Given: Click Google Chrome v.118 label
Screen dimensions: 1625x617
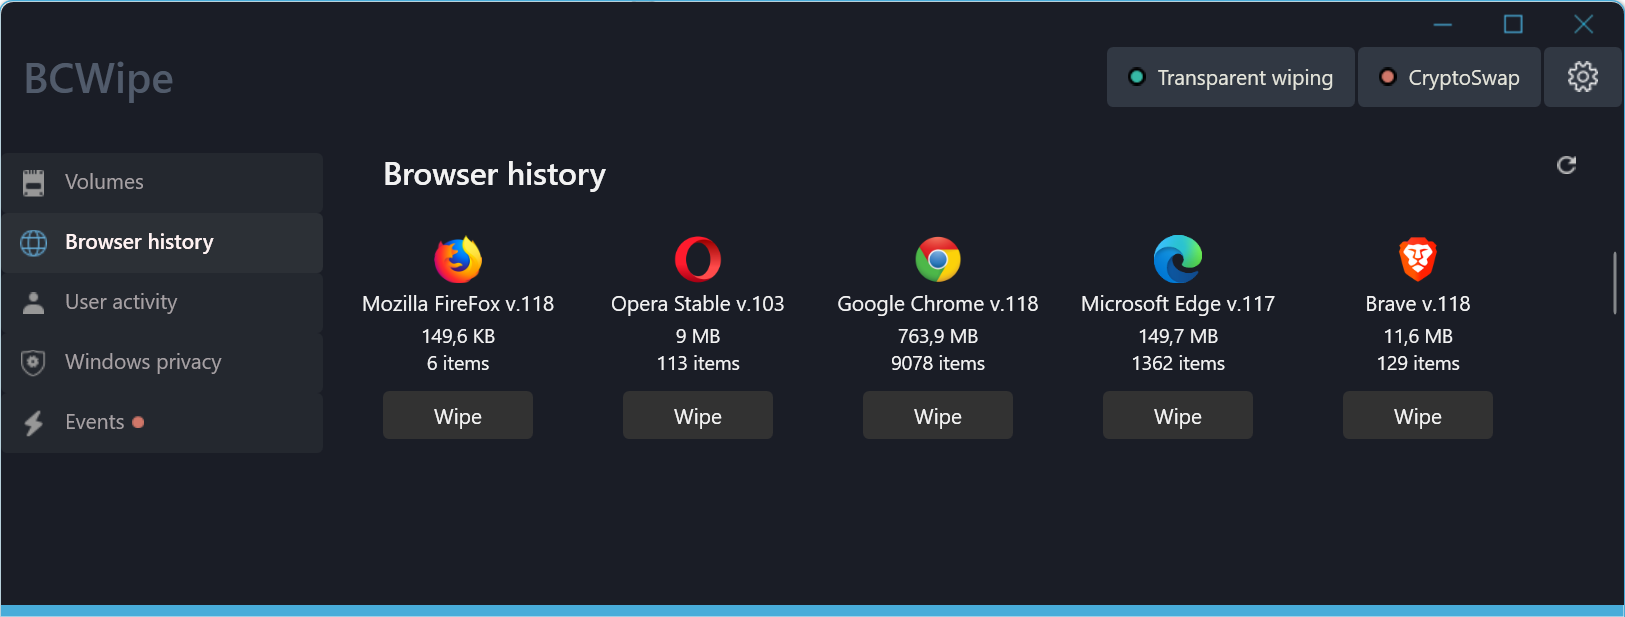Looking at the screenshot, I should coord(938,304).
